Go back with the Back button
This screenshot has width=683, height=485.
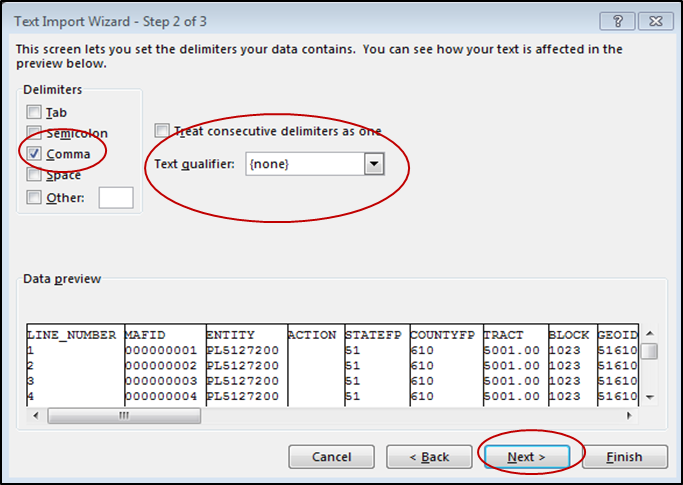[429, 457]
